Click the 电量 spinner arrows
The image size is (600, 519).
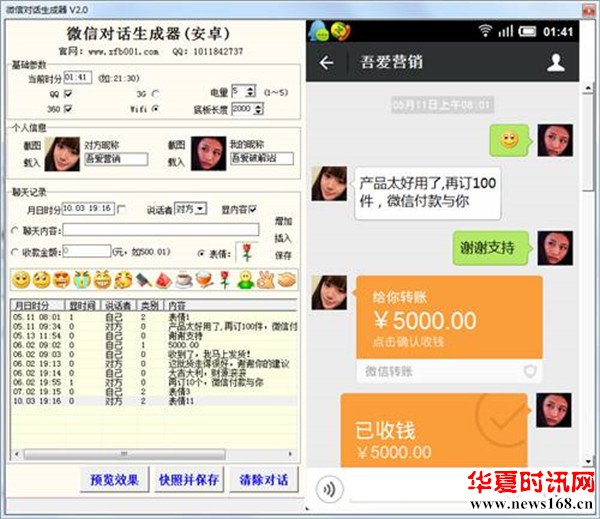coord(251,91)
